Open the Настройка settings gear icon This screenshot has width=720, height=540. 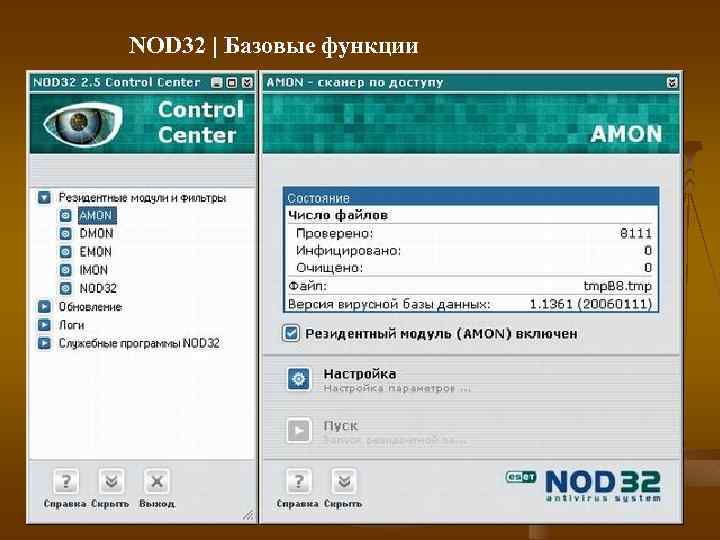(x=298, y=379)
